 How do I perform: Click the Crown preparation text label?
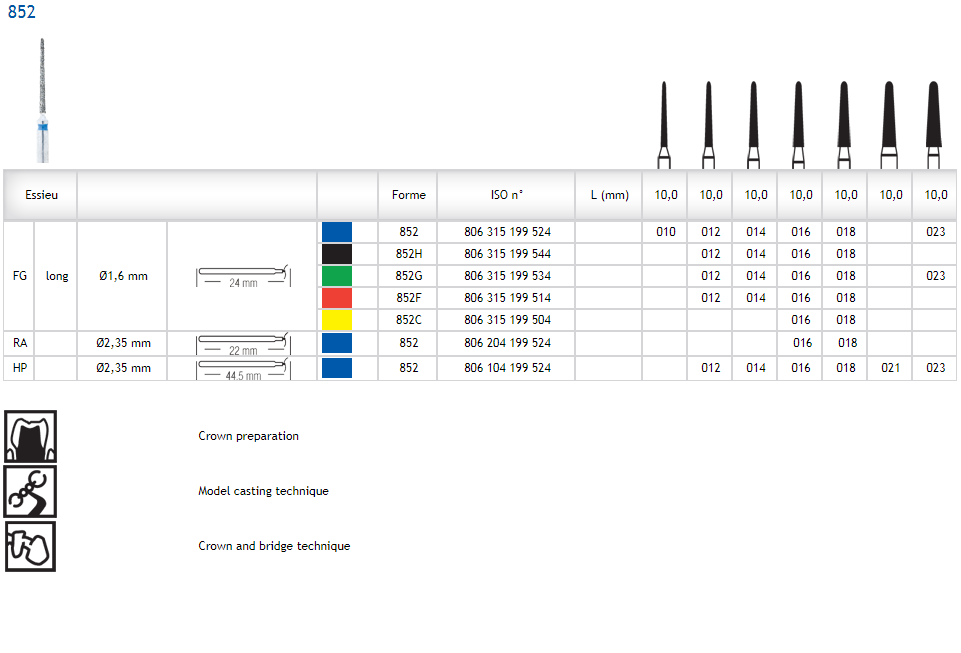248,436
